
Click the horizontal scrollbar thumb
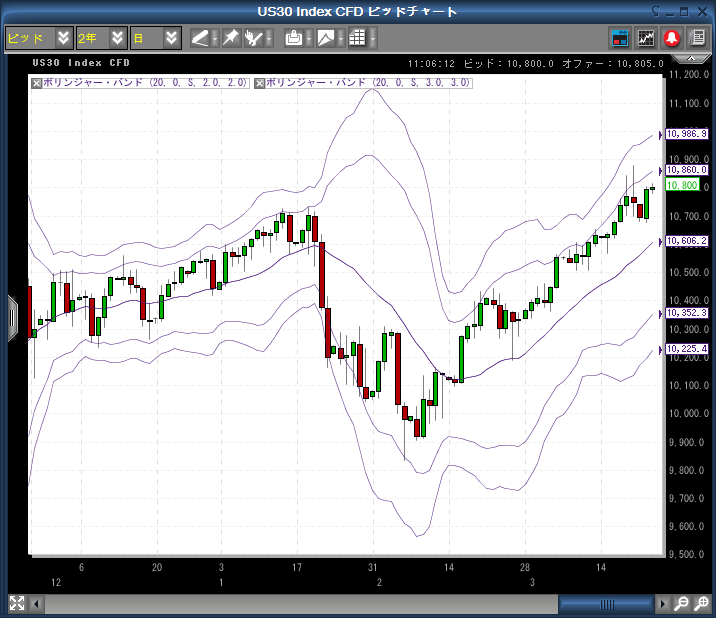click(x=607, y=604)
